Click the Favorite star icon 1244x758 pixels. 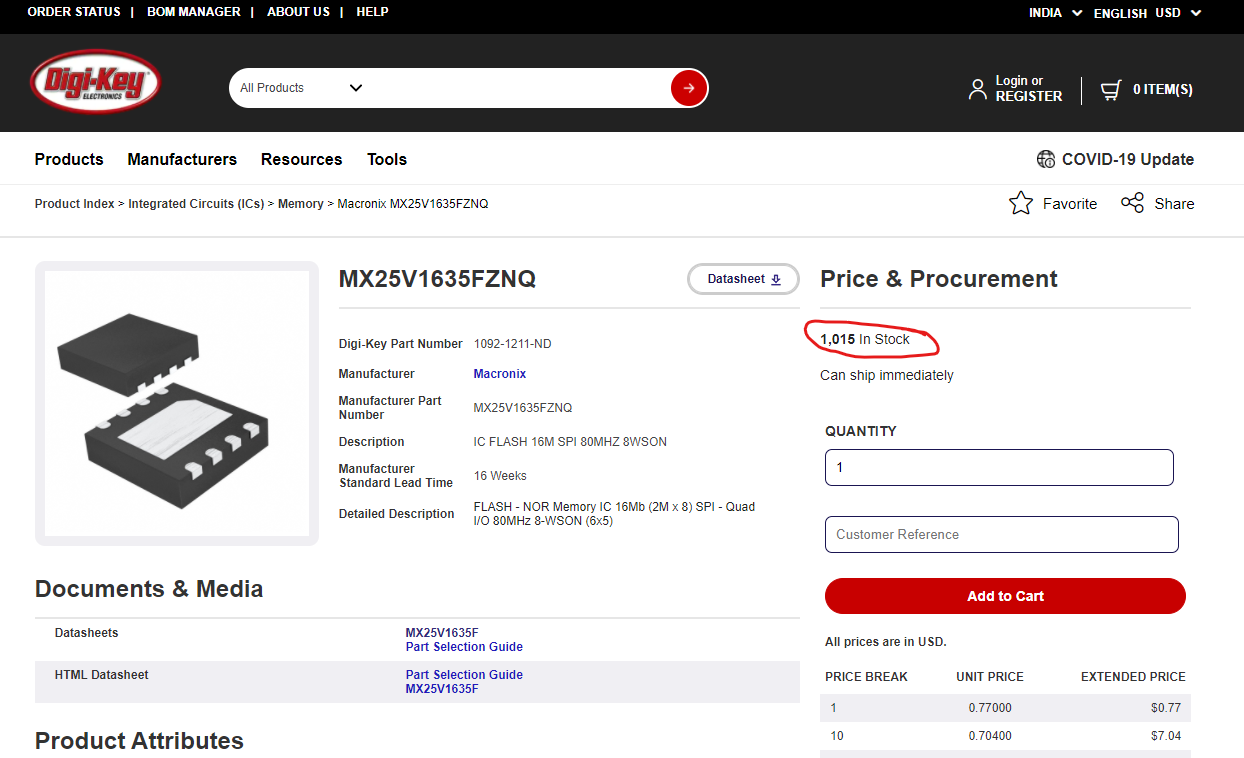tap(1021, 203)
